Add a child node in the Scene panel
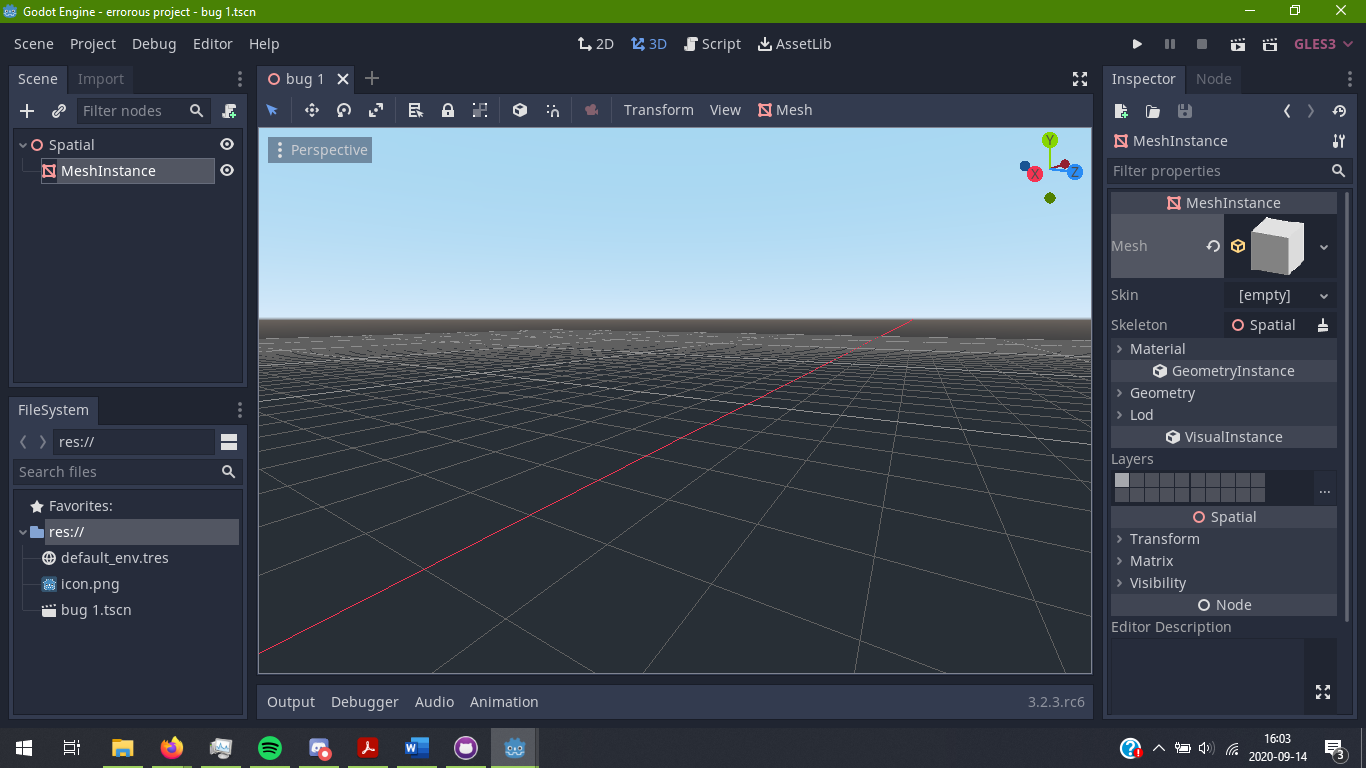 26,111
